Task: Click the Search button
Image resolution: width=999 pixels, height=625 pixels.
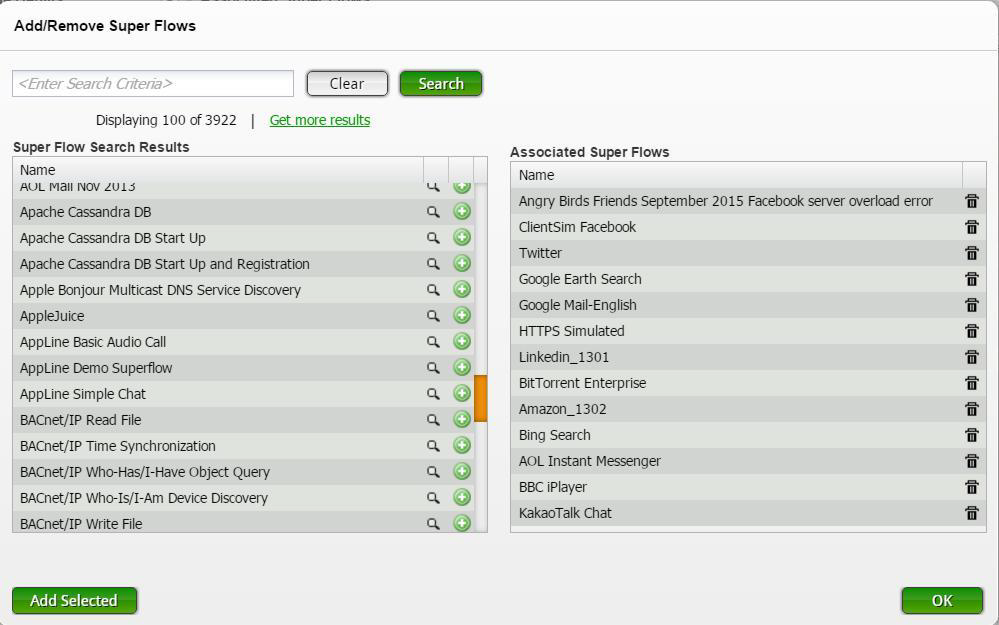Action: point(441,84)
